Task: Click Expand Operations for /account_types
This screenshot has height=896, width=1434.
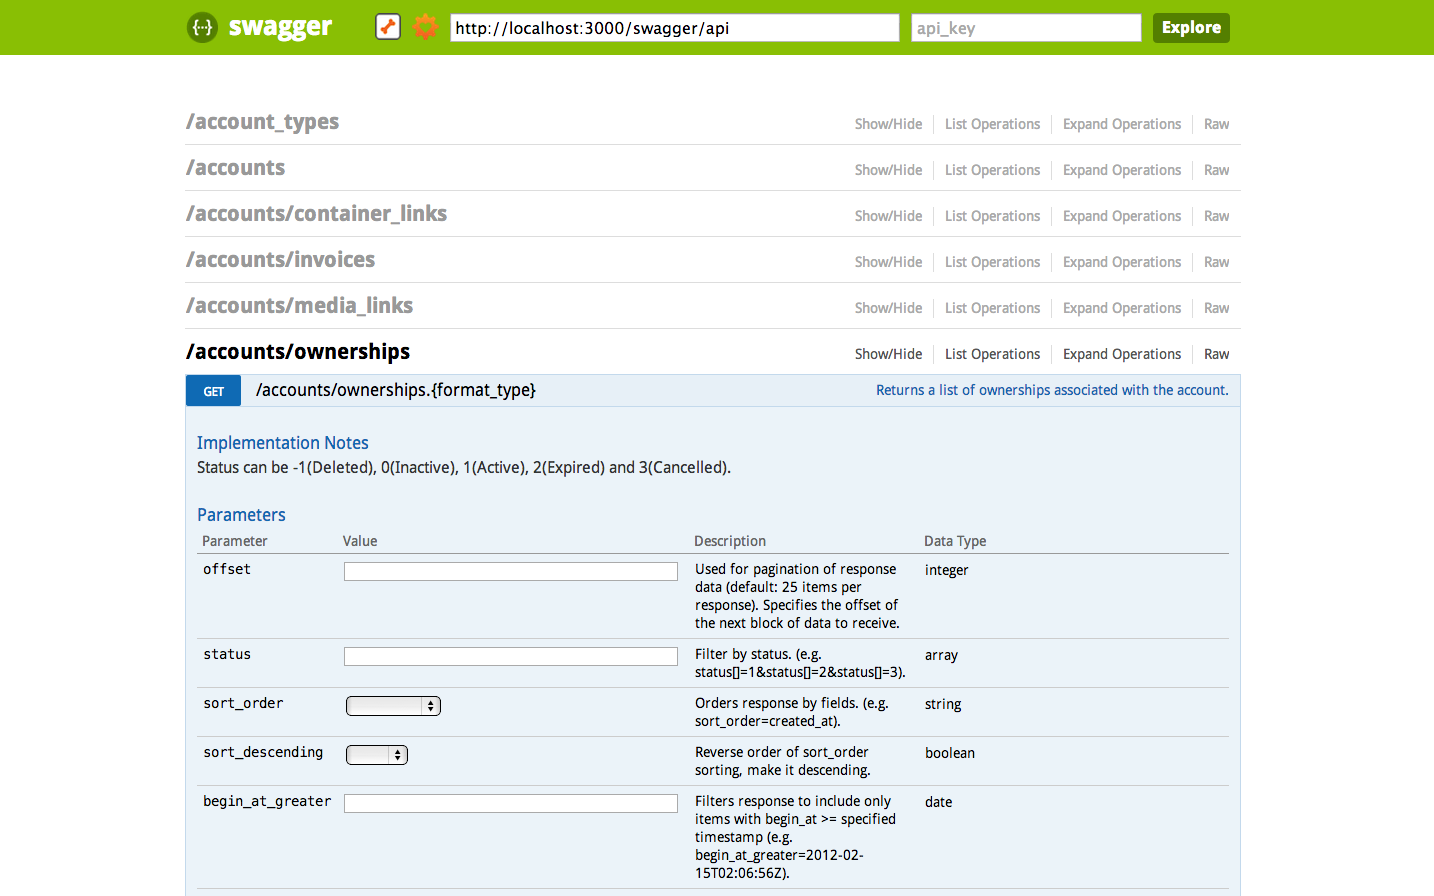Action: (x=1121, y=124)
